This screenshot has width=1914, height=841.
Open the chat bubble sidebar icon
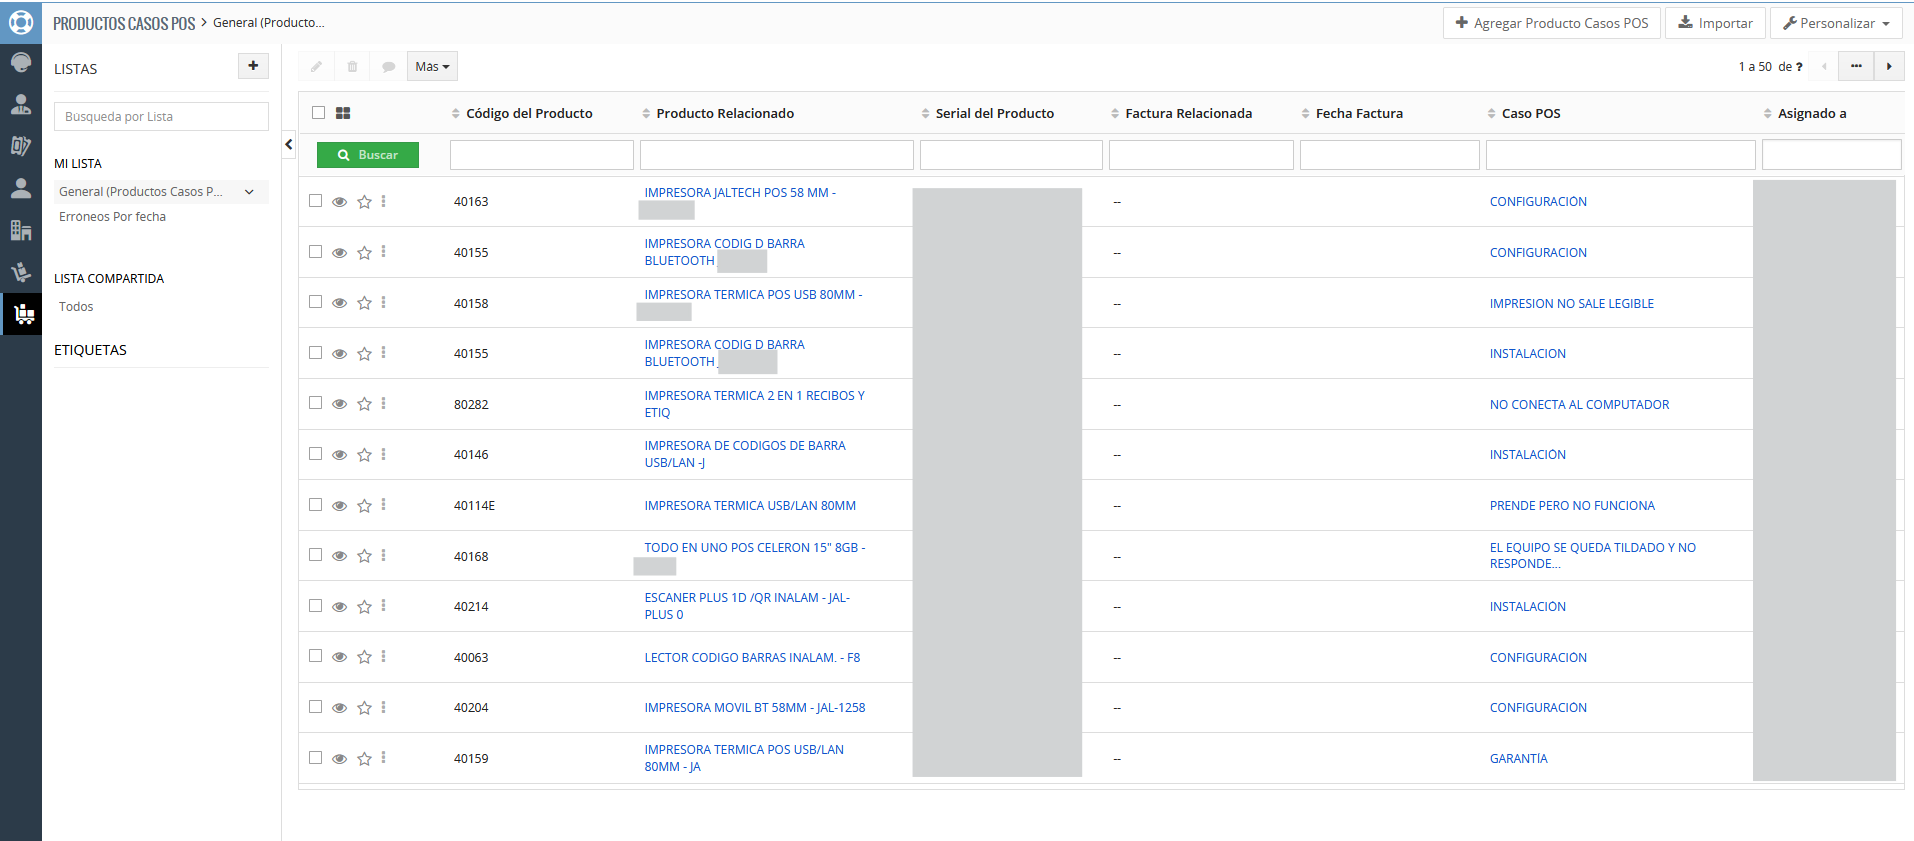[21, 62]
